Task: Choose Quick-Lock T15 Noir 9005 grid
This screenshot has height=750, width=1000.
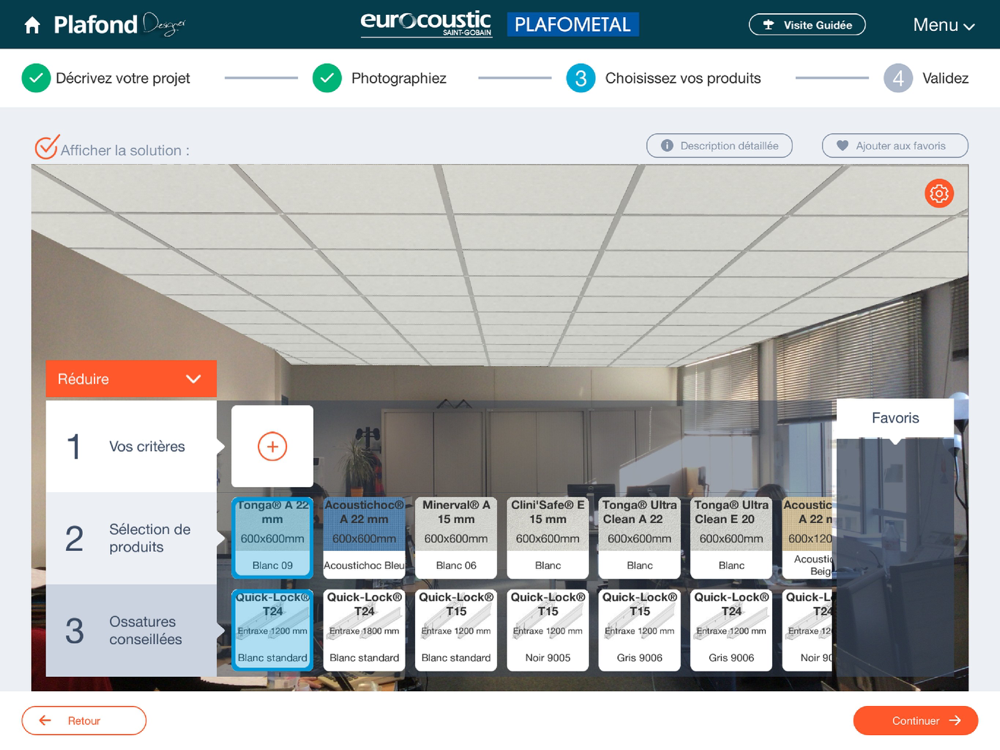Action: tap(548, 630)
